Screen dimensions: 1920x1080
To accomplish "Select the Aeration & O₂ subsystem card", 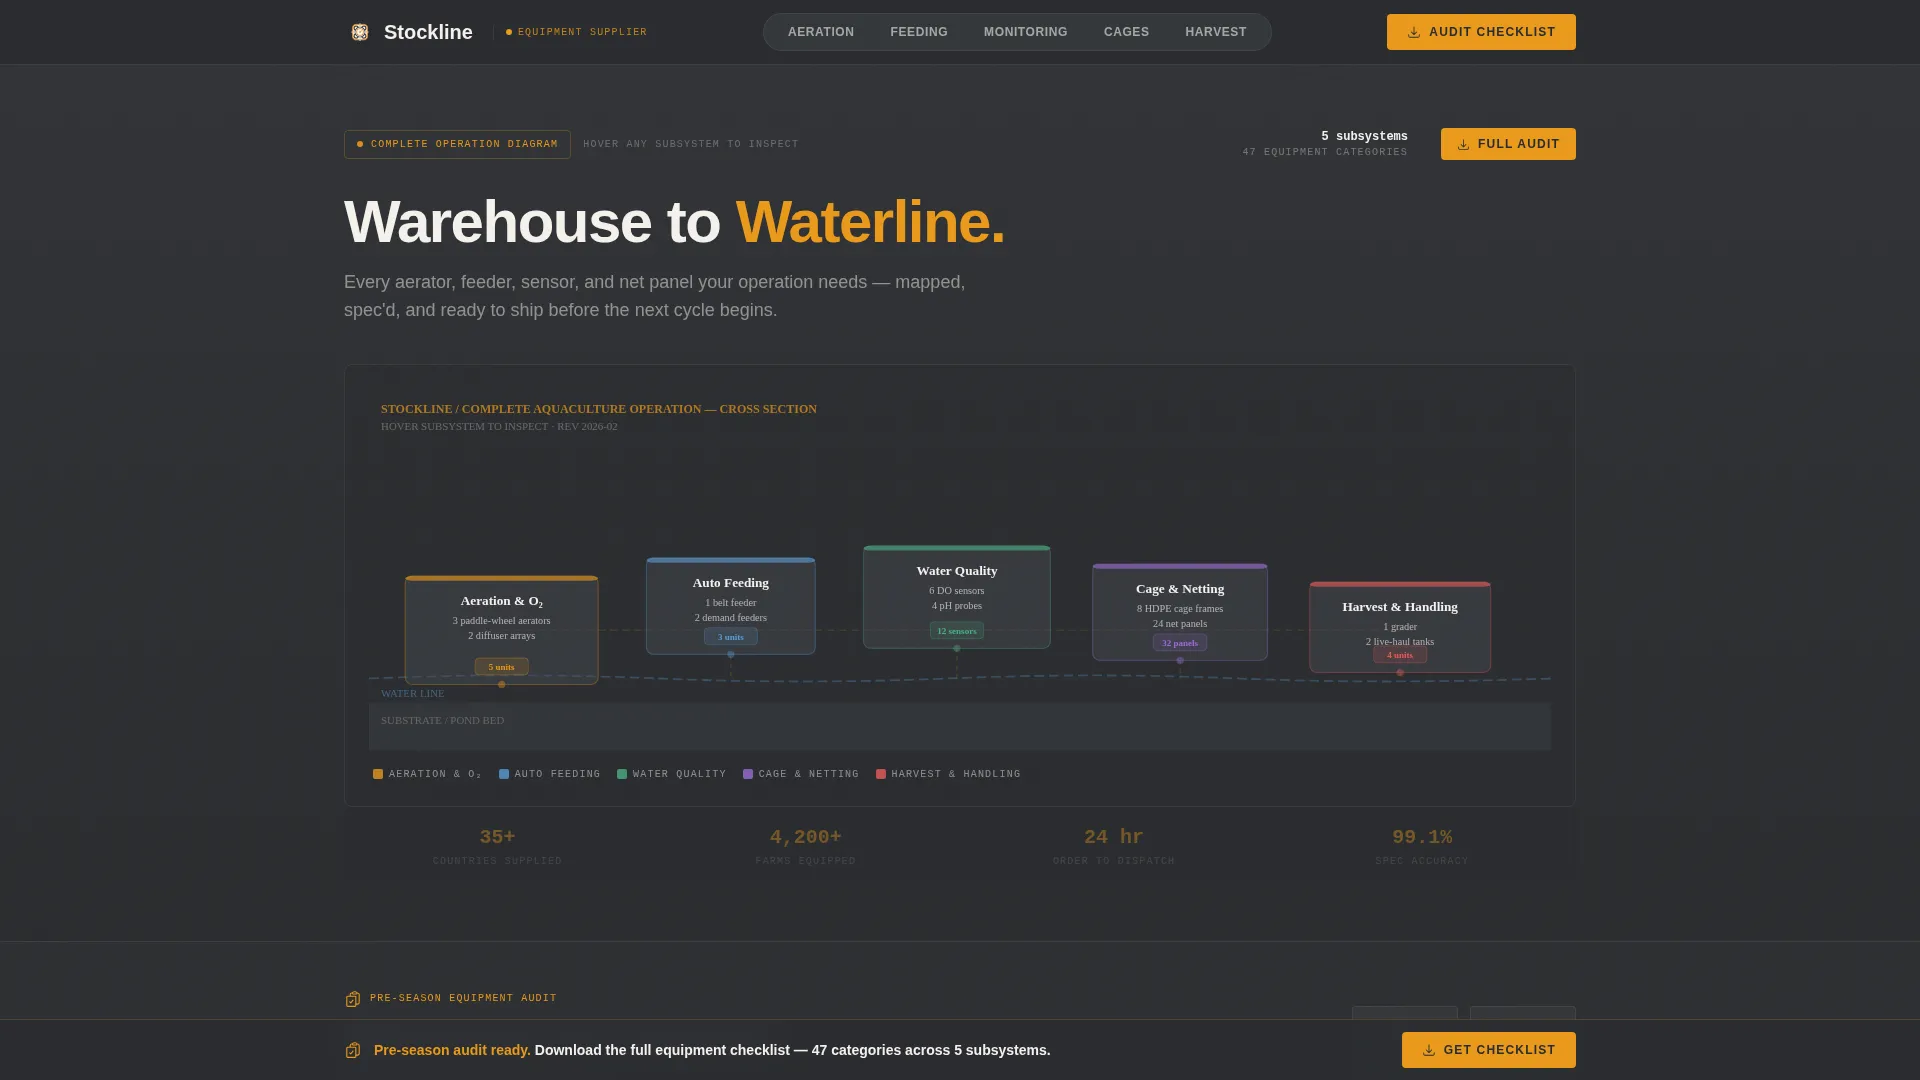I will tap(501, 630).
